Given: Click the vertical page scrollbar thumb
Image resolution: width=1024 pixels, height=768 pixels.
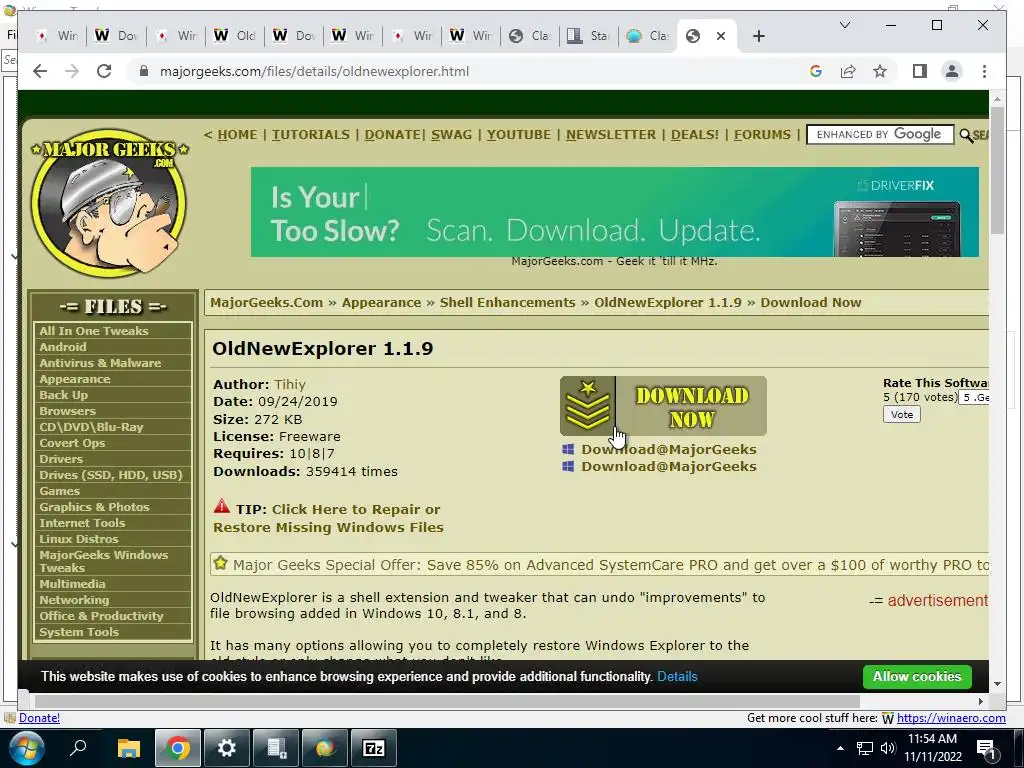Looking at the screenshot, I should click(x=997, y=170).
